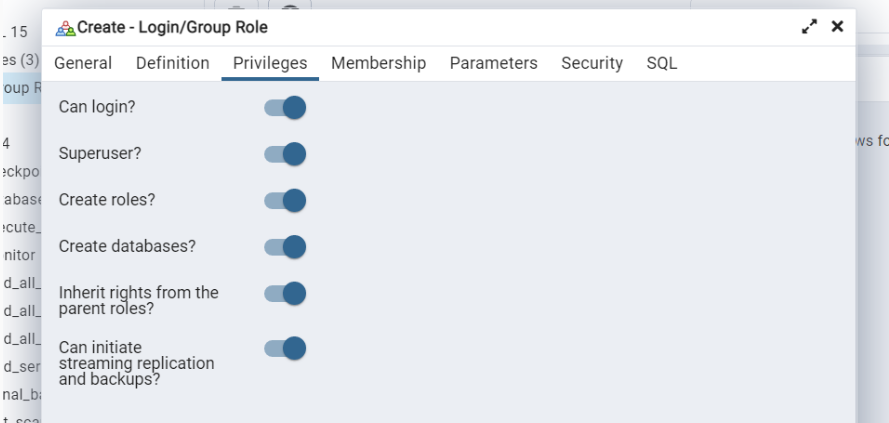This screenshot has width=889, height=423.
Task: Show the Security tab
Action: pyautogui.click(x=592, y=63)
